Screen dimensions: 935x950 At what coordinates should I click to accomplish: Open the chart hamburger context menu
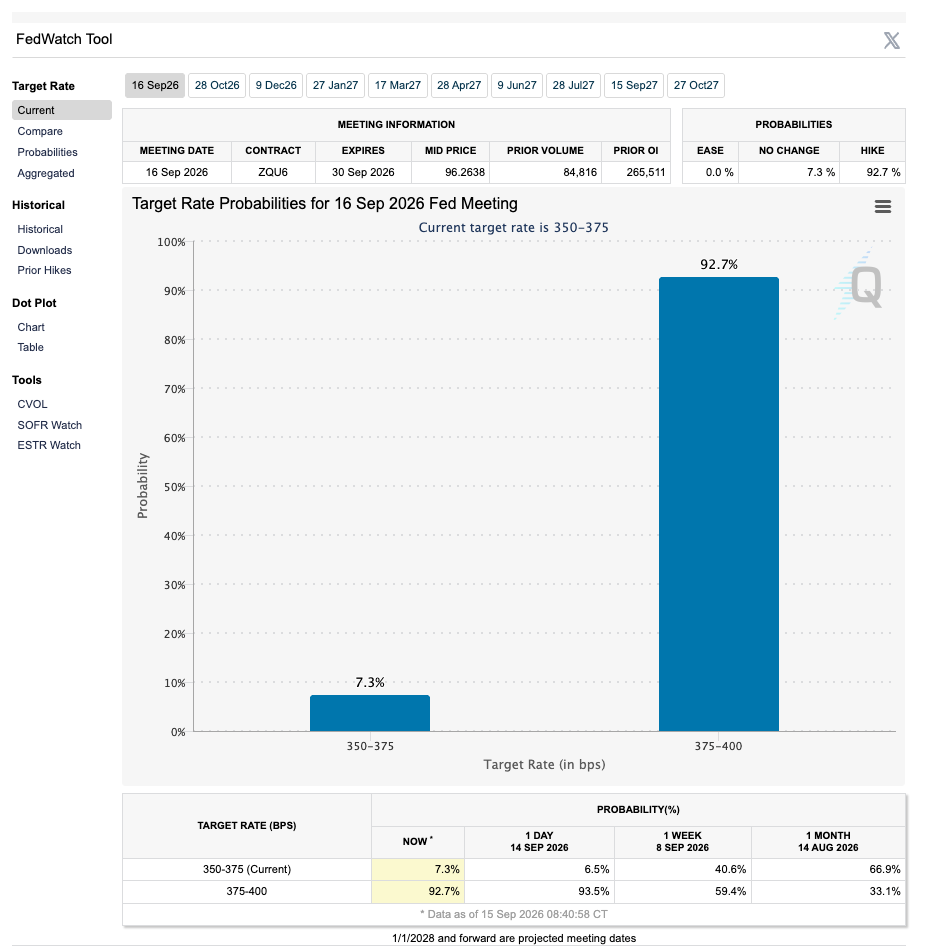(x=883, y=207)
